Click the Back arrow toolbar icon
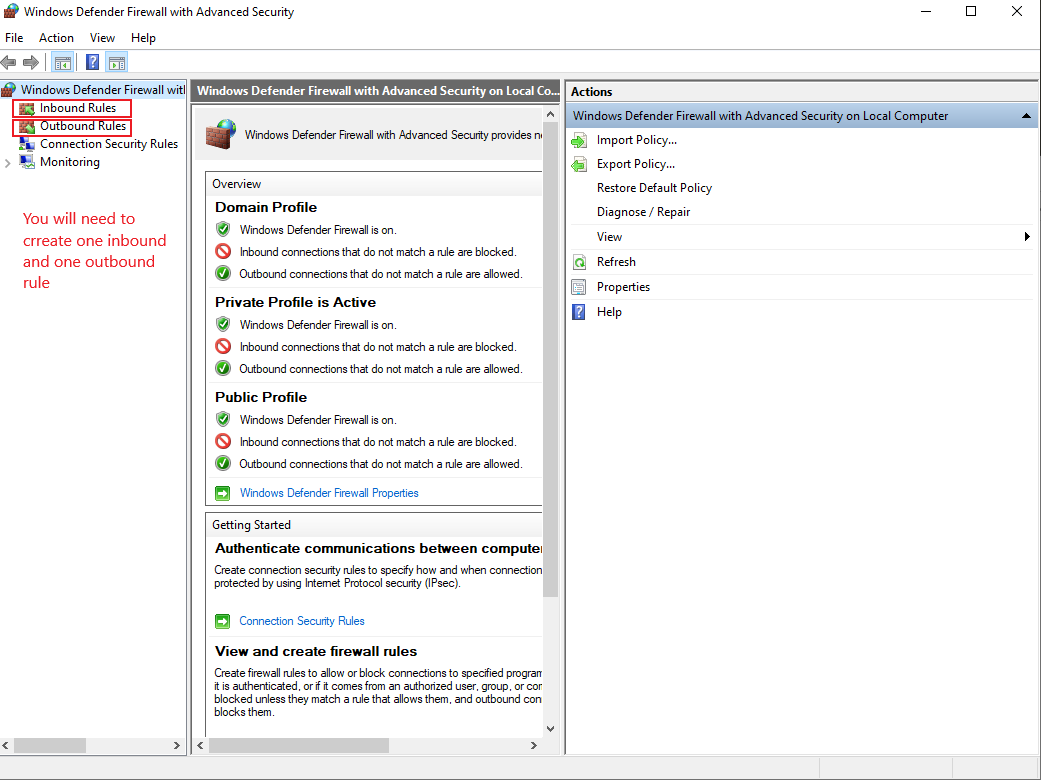1041x780 pixels. (9, 63)
